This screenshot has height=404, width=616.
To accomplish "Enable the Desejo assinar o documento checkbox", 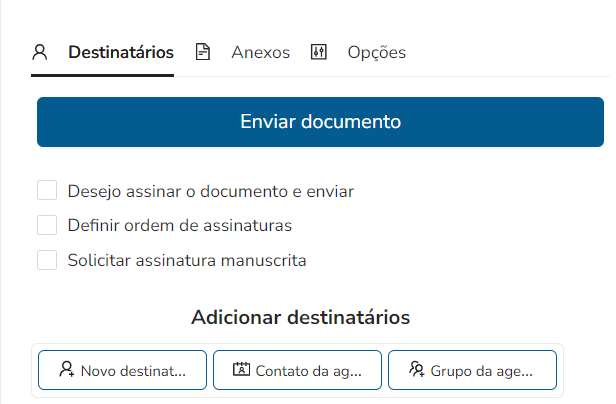I will coord(47,190).
